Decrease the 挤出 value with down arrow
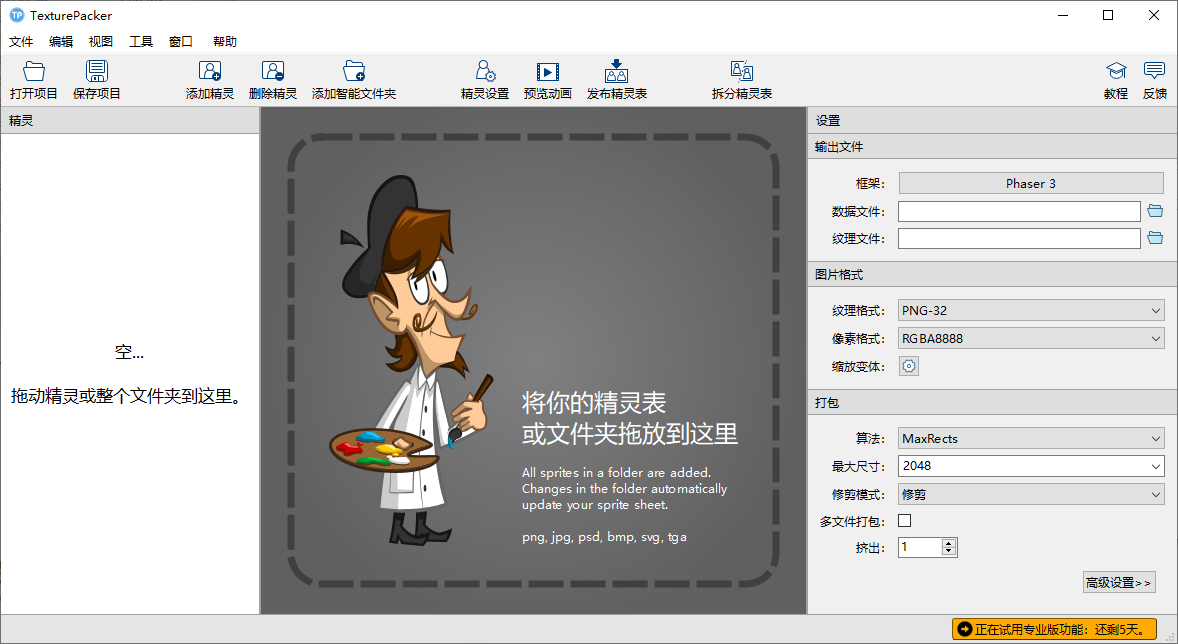 click(949, 552)
